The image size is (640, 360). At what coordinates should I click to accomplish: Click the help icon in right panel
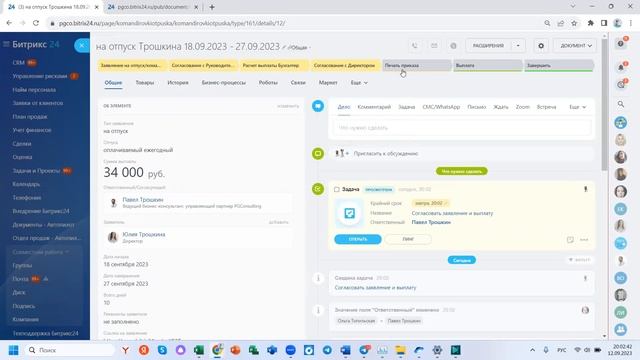point(621,44)
